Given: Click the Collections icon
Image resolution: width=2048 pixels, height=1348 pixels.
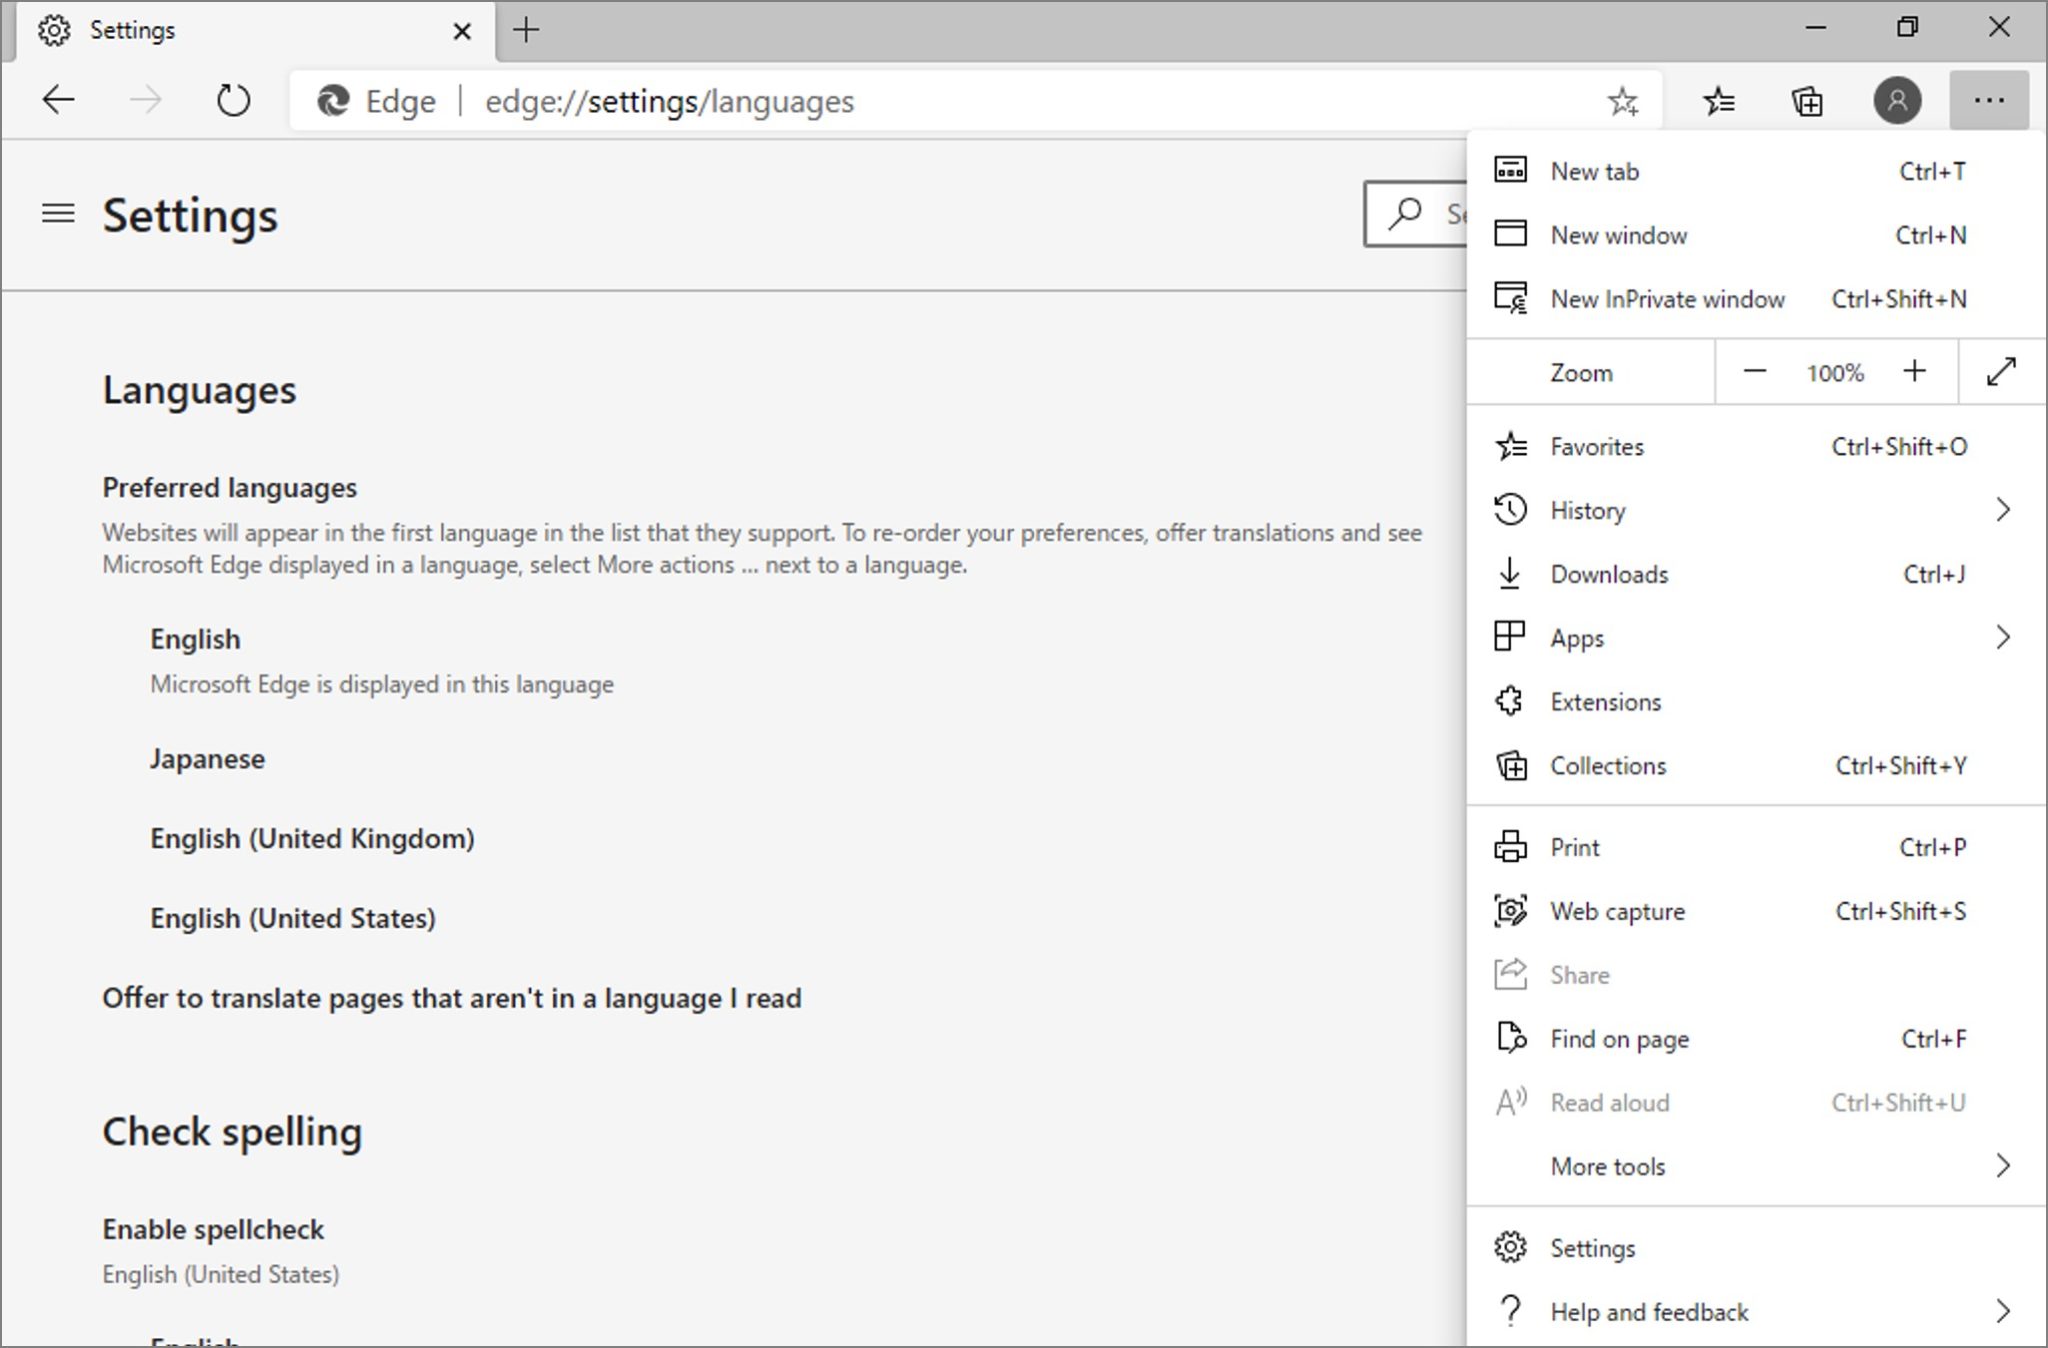Looking at the screenshot, I should pos(1511,765).
